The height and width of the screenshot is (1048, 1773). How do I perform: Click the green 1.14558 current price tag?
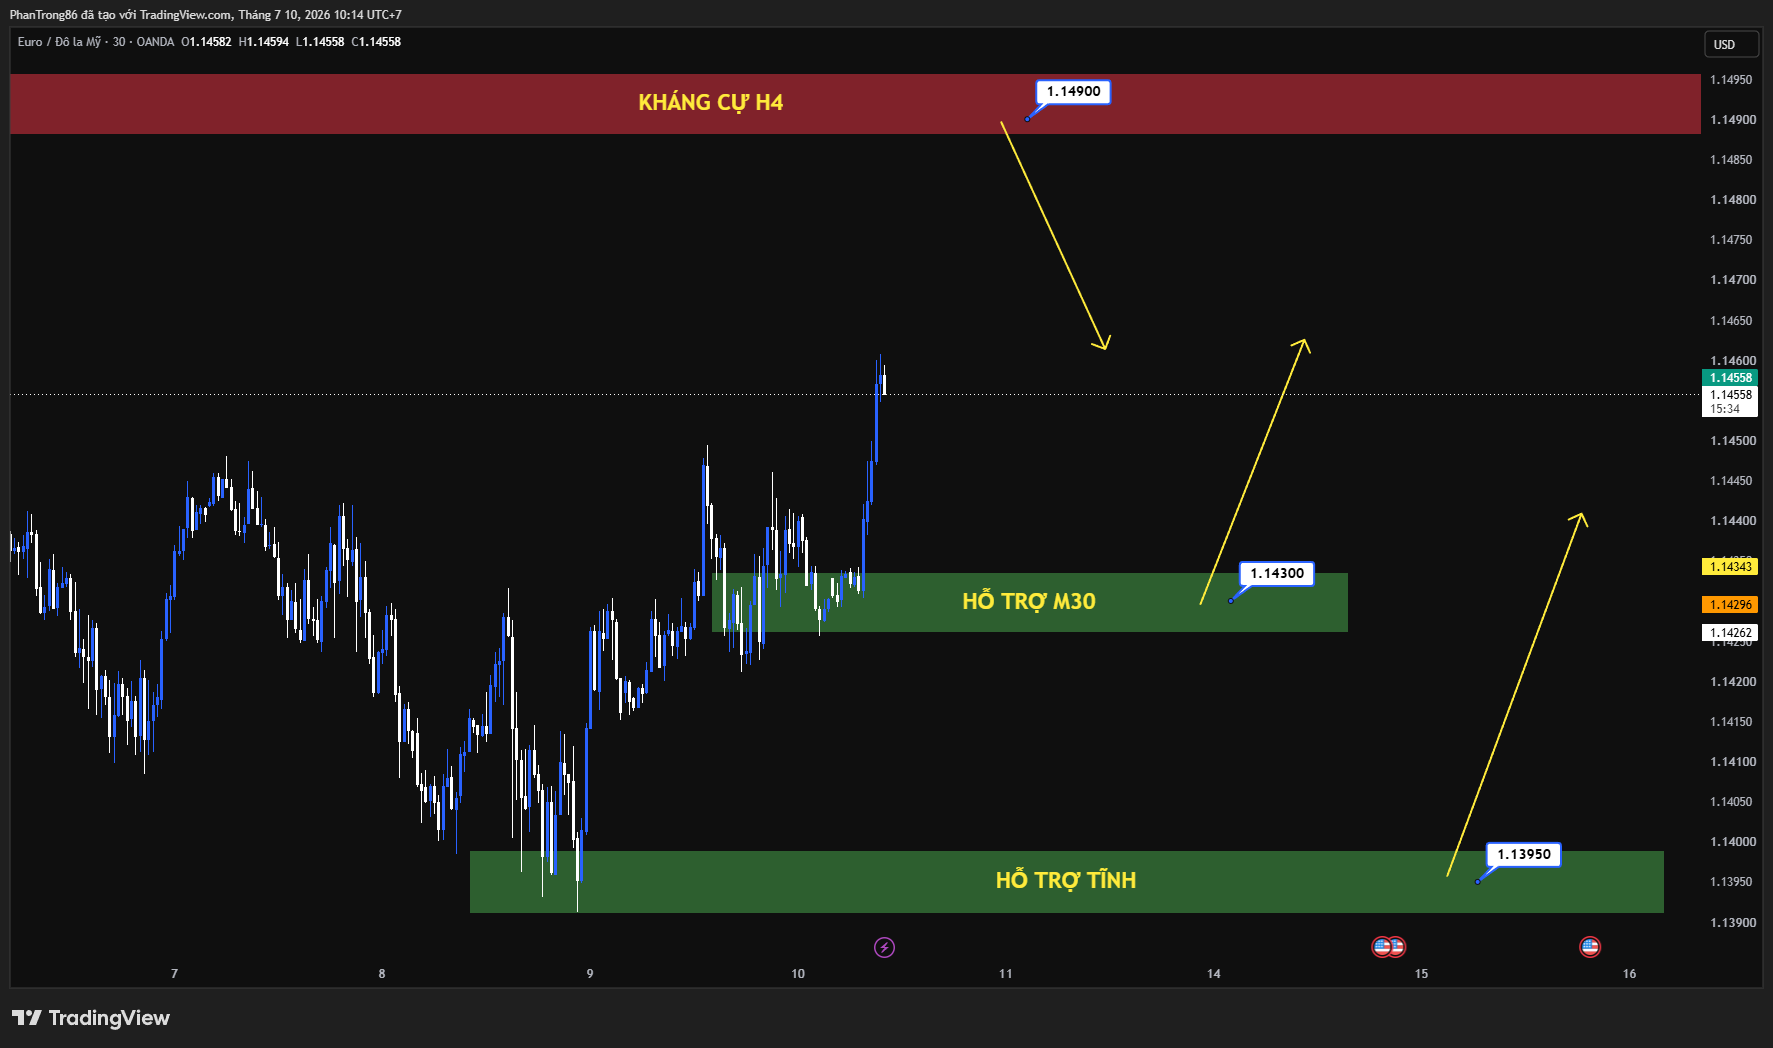pyautogui.click(x=1730, y=378)
